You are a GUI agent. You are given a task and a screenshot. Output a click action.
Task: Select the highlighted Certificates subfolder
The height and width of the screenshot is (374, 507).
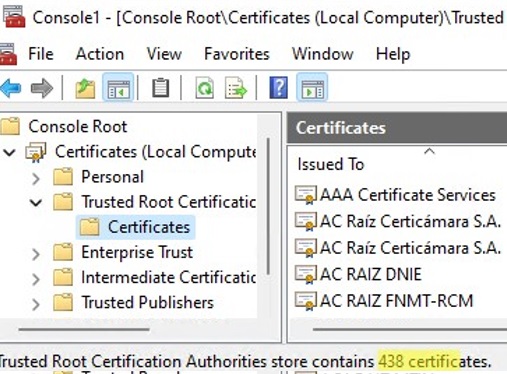pos(136,227)
